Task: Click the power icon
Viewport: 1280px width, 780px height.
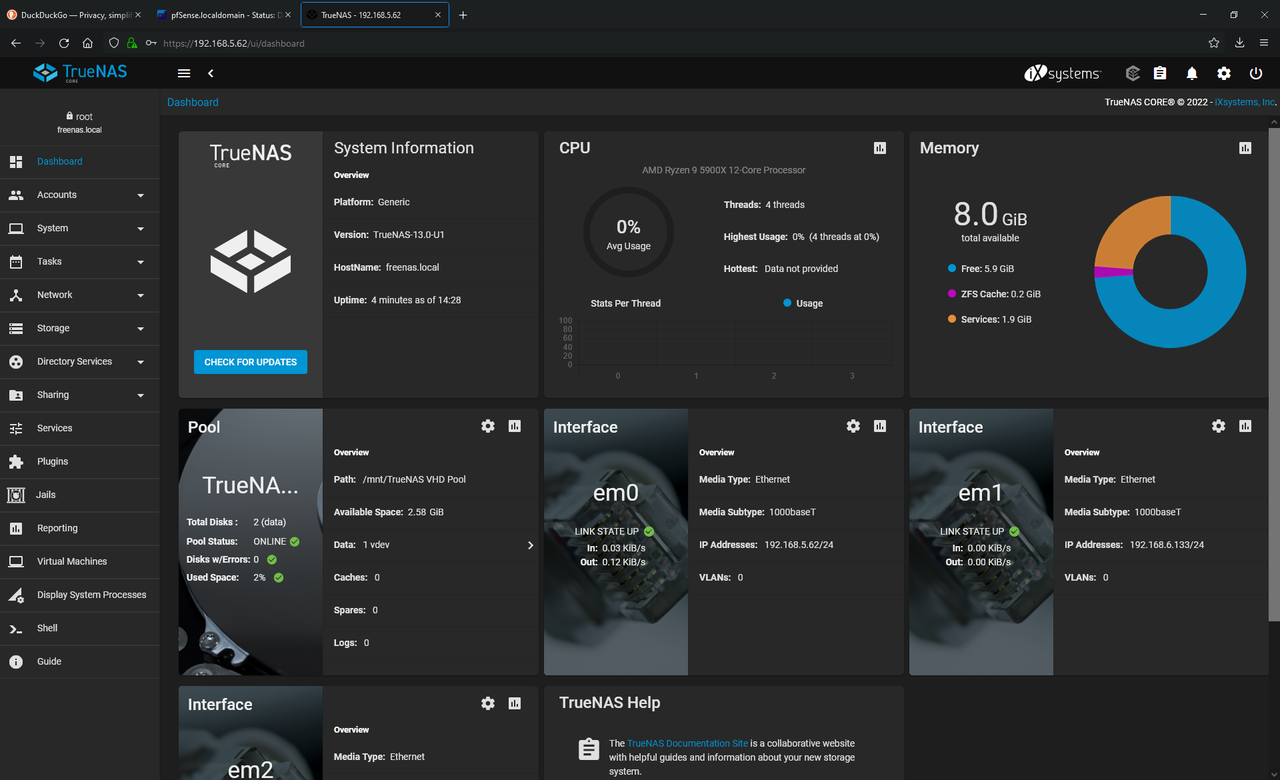Action: point(1256,73)
